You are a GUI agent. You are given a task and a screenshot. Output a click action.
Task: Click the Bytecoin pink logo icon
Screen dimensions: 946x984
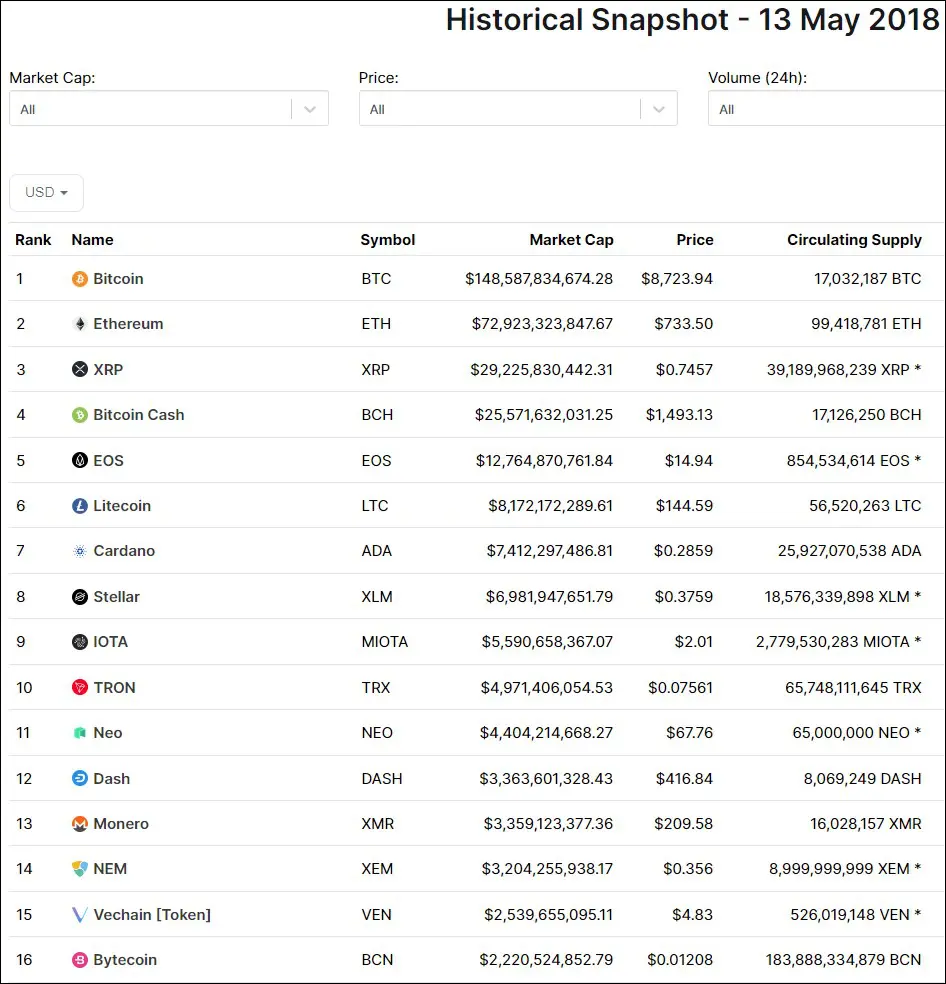(x=80, y=960)
